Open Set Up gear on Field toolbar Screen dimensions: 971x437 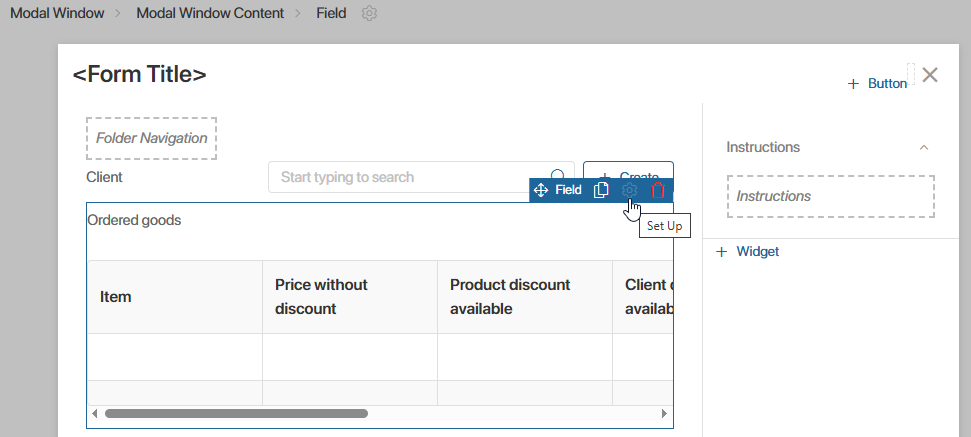pyautogui.click(x=629, y=190)
